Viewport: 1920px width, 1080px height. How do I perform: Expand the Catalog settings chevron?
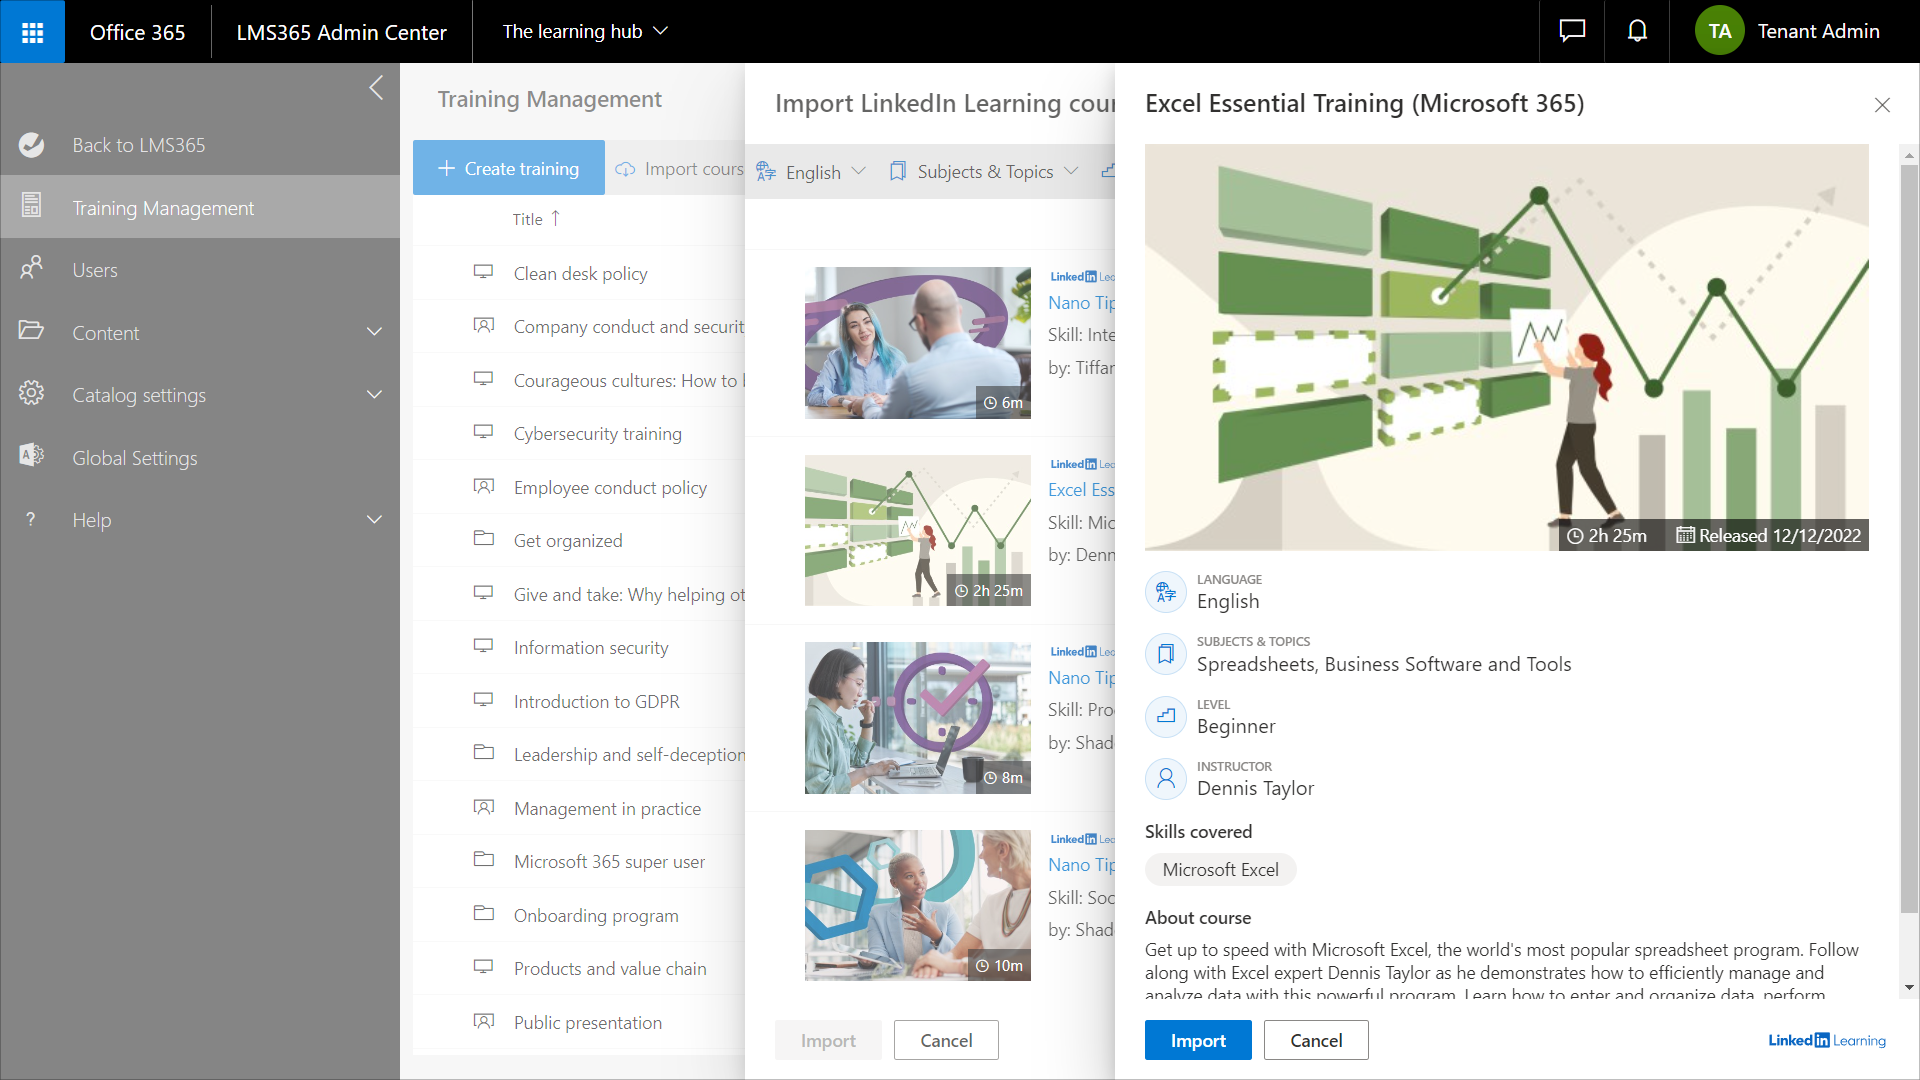point(375,394)
